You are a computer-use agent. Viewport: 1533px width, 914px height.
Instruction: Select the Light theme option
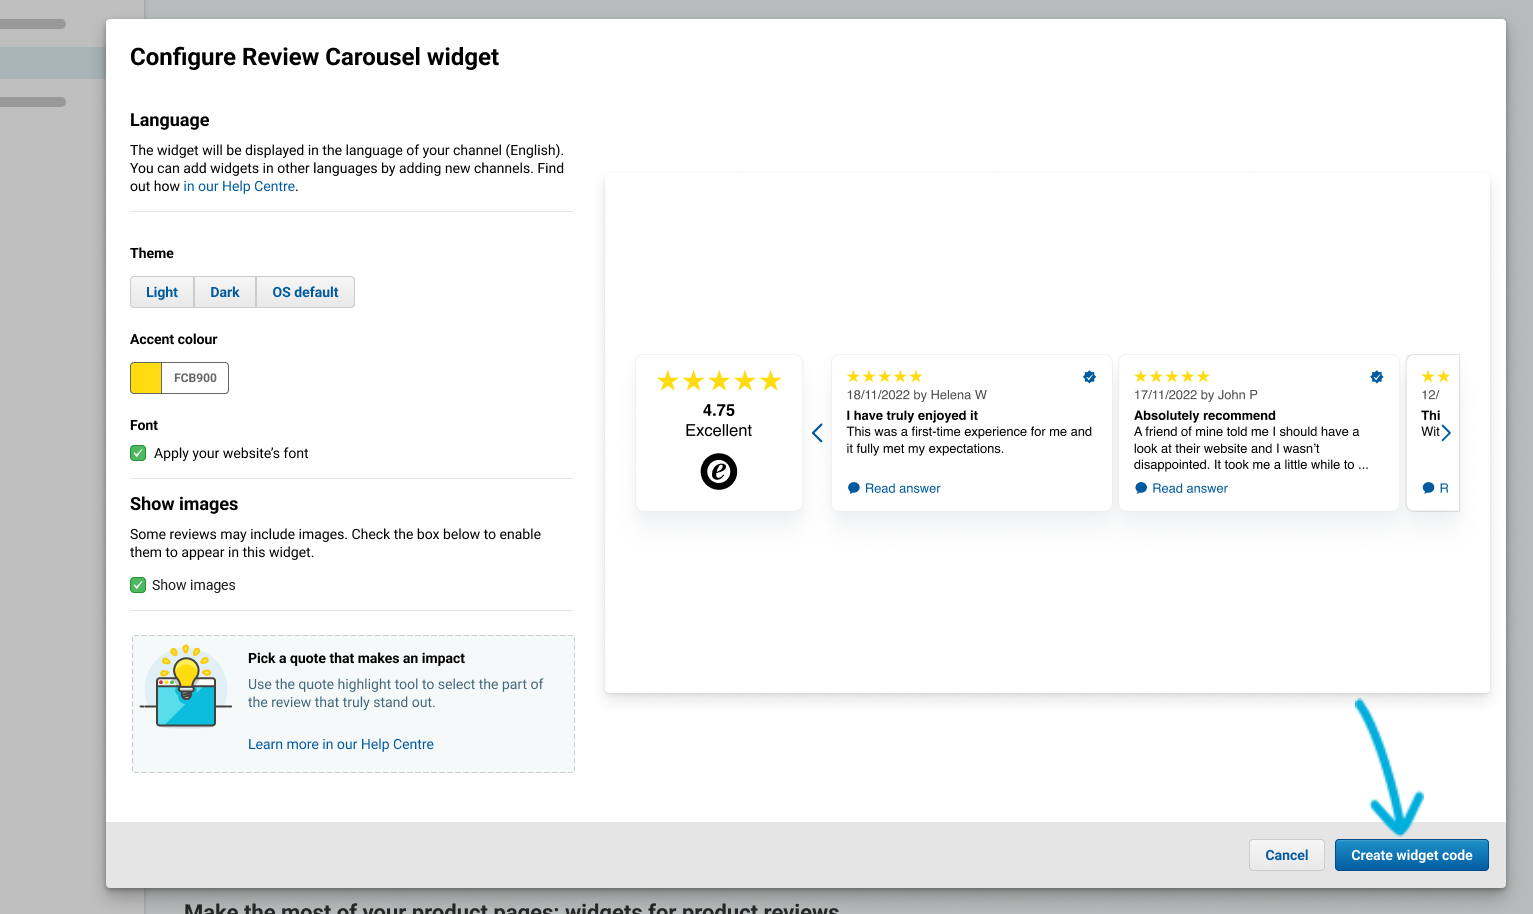point(162,292)
